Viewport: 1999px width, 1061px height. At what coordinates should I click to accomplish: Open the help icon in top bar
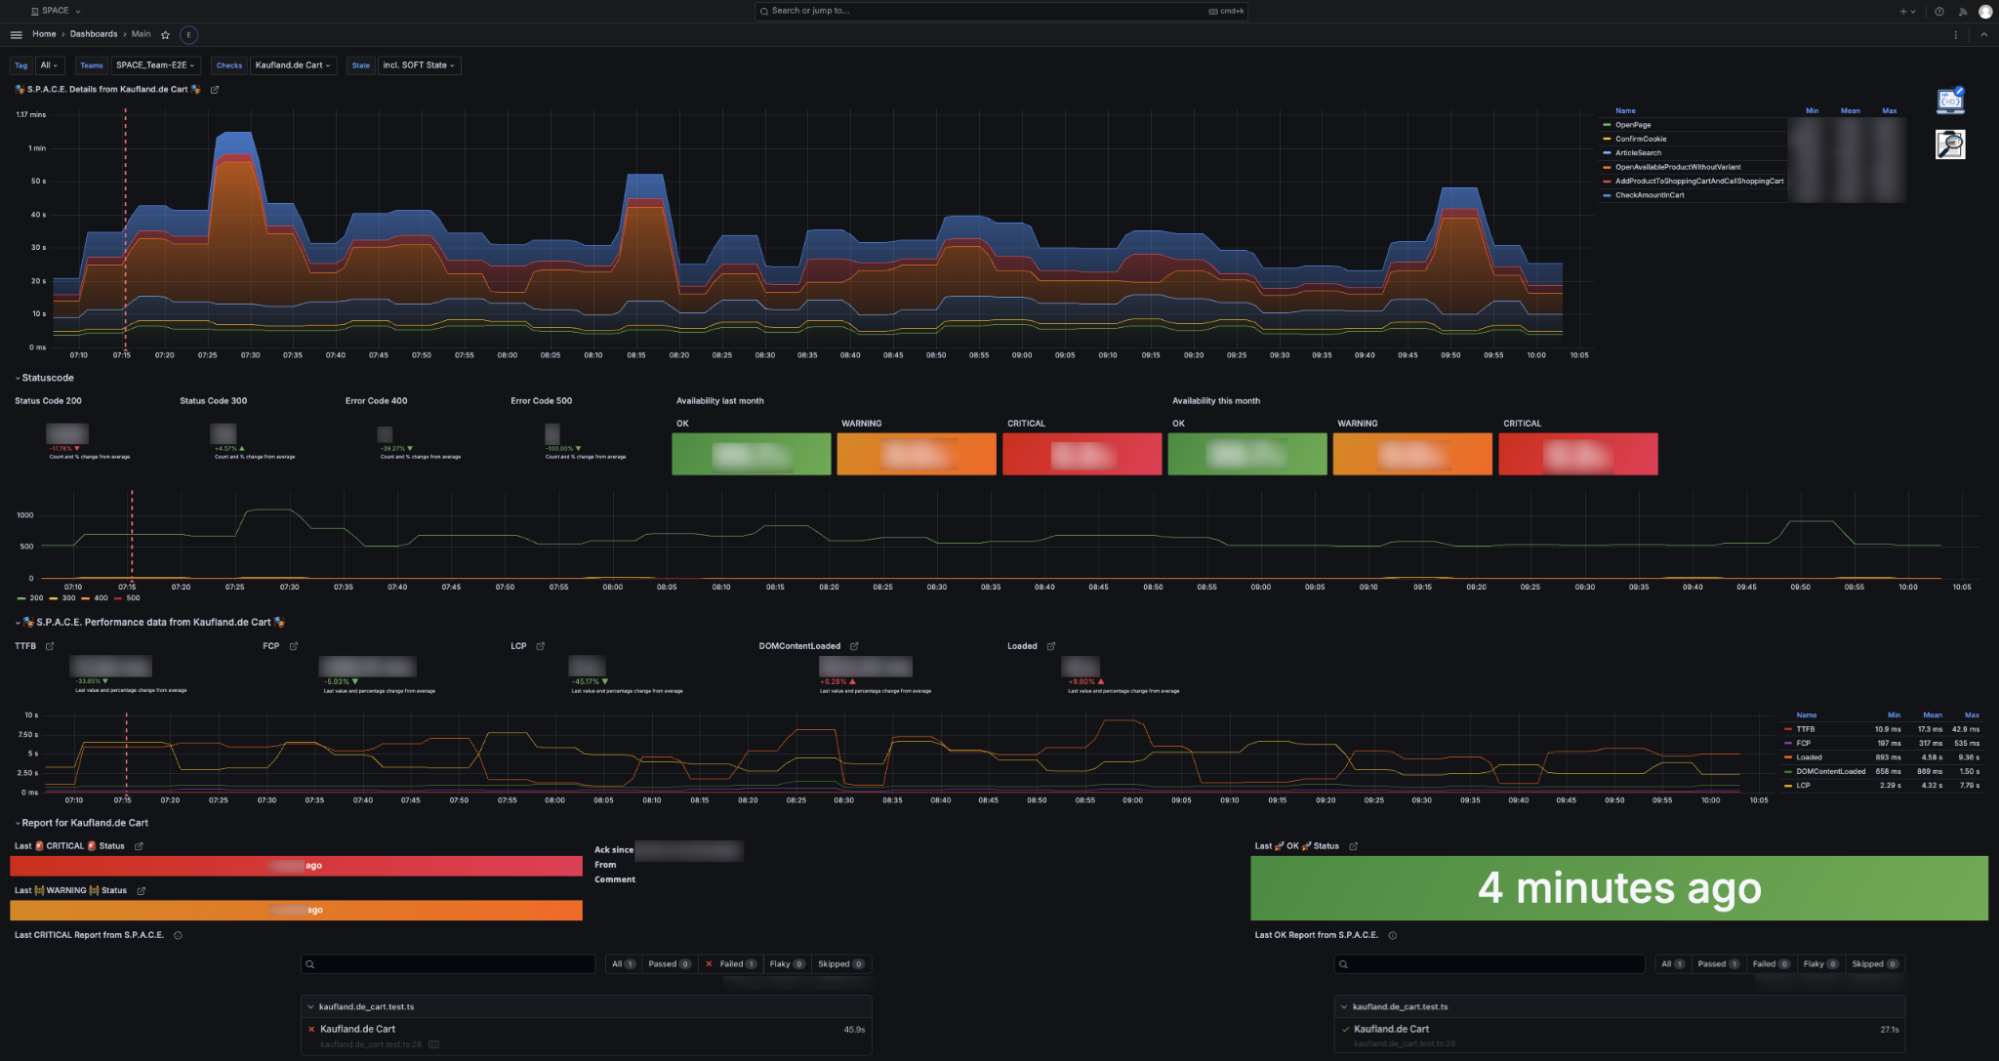point(1939,11)
